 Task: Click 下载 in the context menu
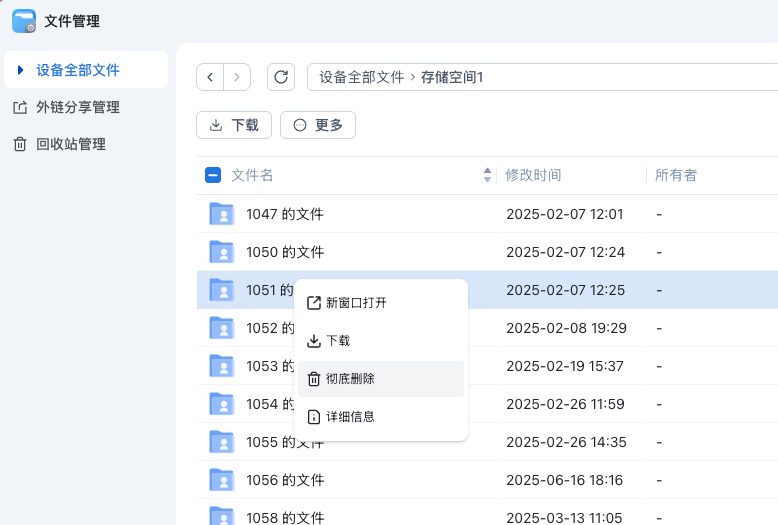[x=338, y=341]
